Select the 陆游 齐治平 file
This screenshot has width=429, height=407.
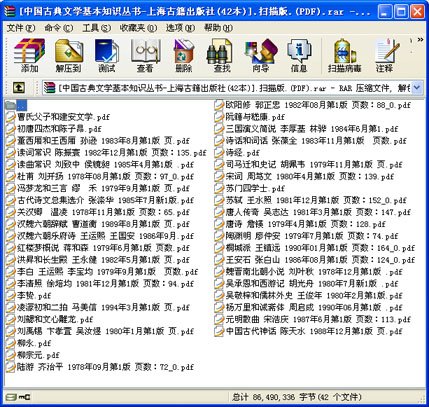point(100,367)
